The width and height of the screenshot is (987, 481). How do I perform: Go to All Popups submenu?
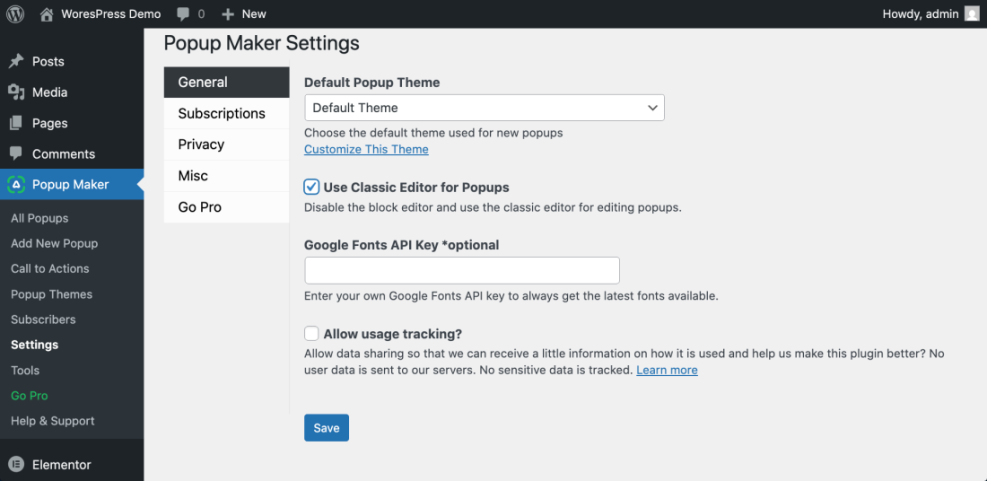click(40, 218)
